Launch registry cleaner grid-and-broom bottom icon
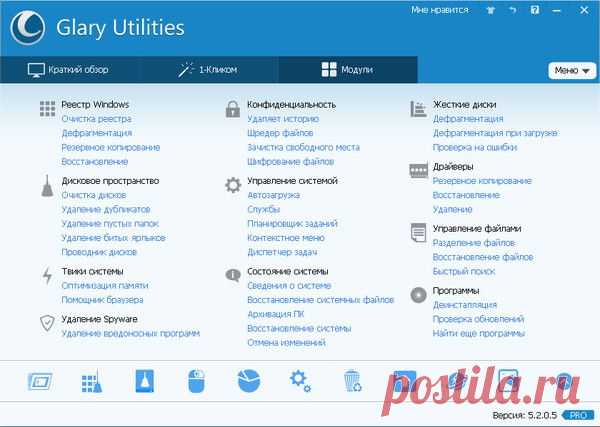The image size is (600, 427). tap(92, 381)
